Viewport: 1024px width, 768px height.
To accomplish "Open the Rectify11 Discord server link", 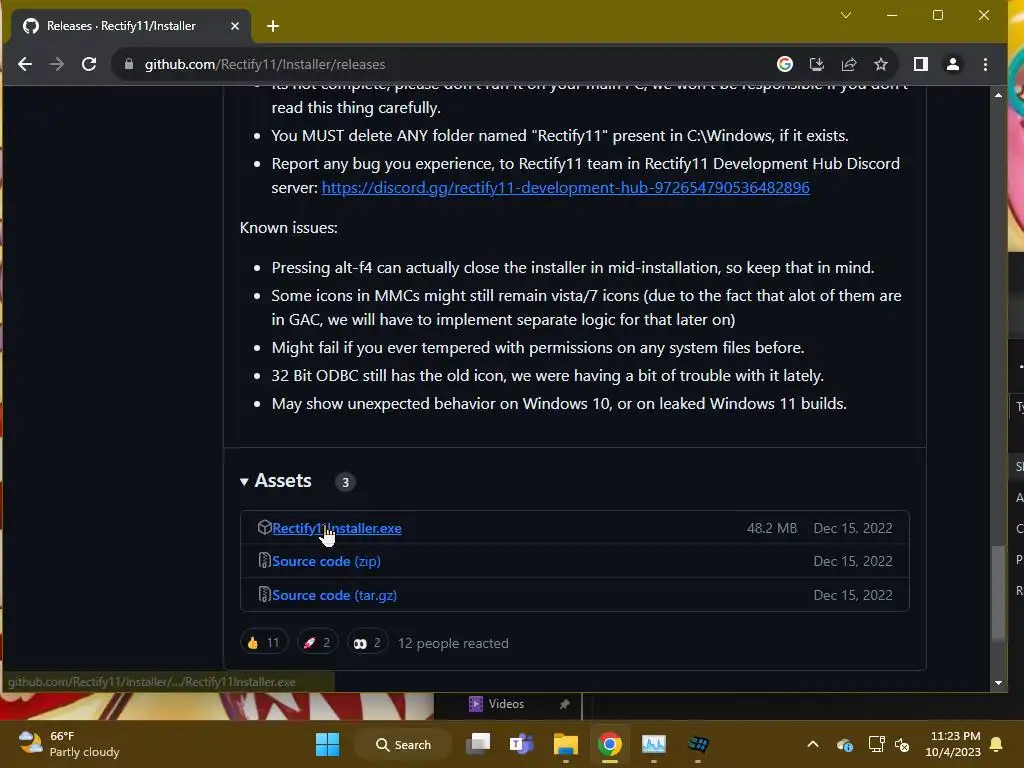I will pyautogui.click(x=566, y=187).
